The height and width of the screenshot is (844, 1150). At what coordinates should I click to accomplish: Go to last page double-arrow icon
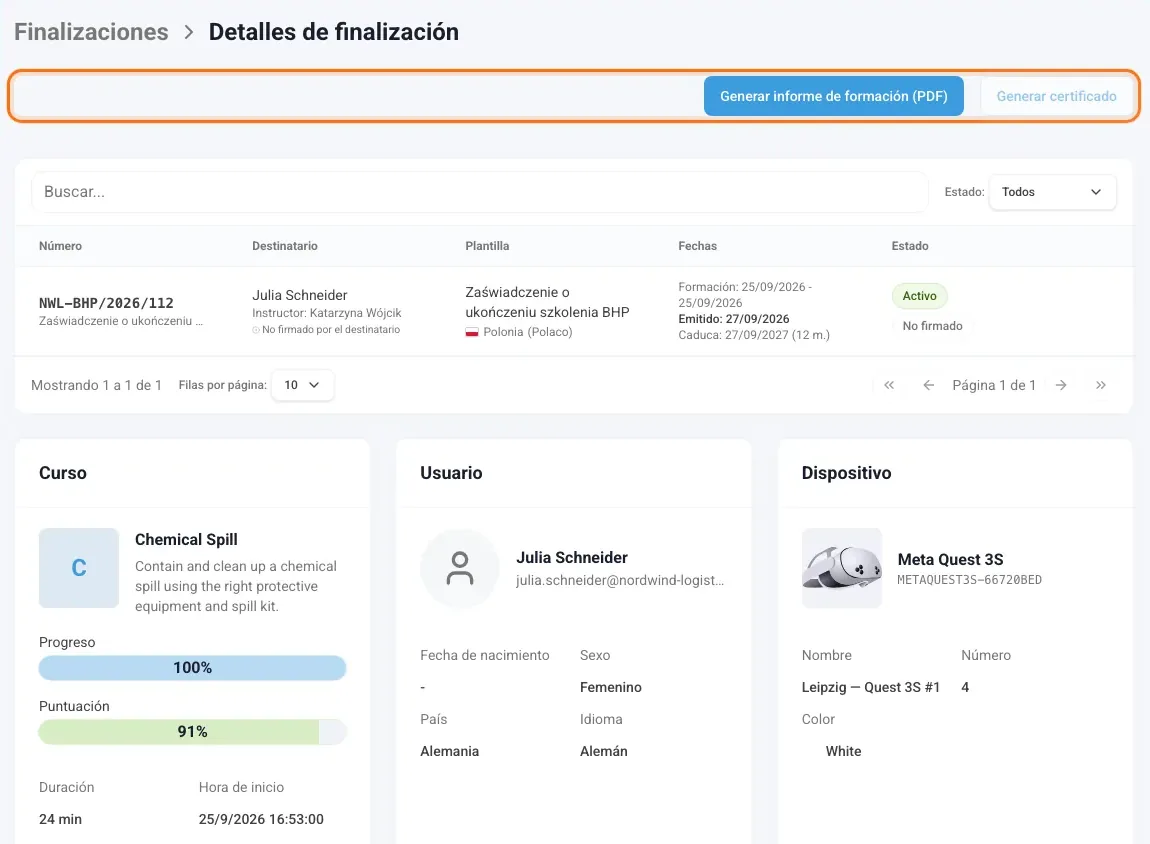click(x=1101, y=385)
